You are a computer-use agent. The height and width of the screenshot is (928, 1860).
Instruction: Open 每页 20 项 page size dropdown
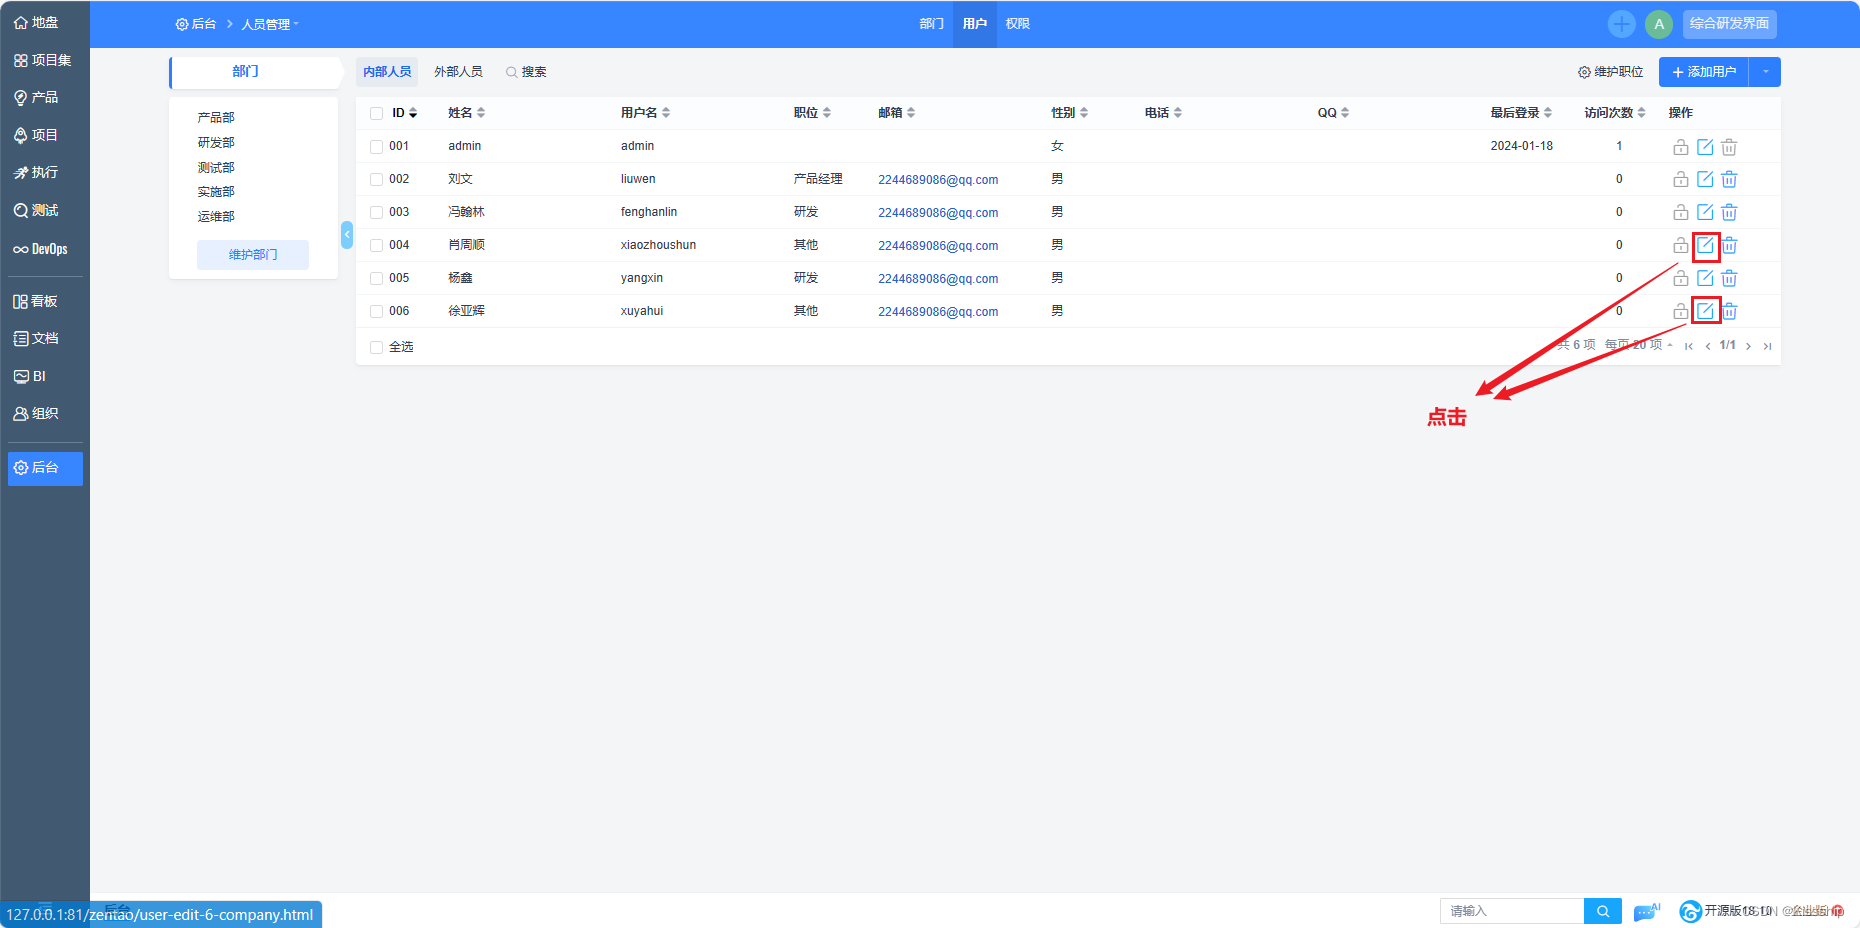(1639, 345)
